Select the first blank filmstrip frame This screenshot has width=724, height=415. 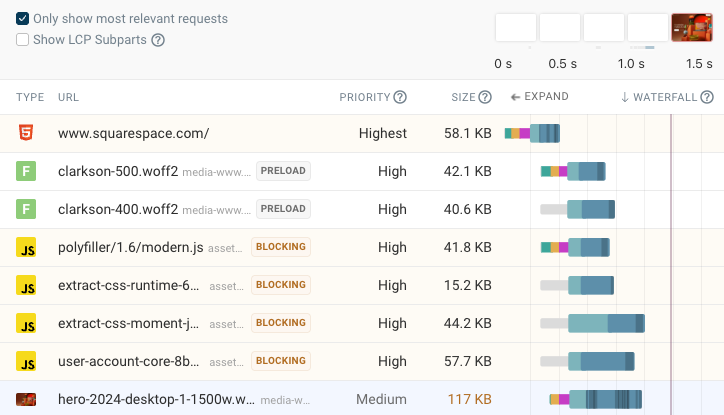click(x=516, y=28)
